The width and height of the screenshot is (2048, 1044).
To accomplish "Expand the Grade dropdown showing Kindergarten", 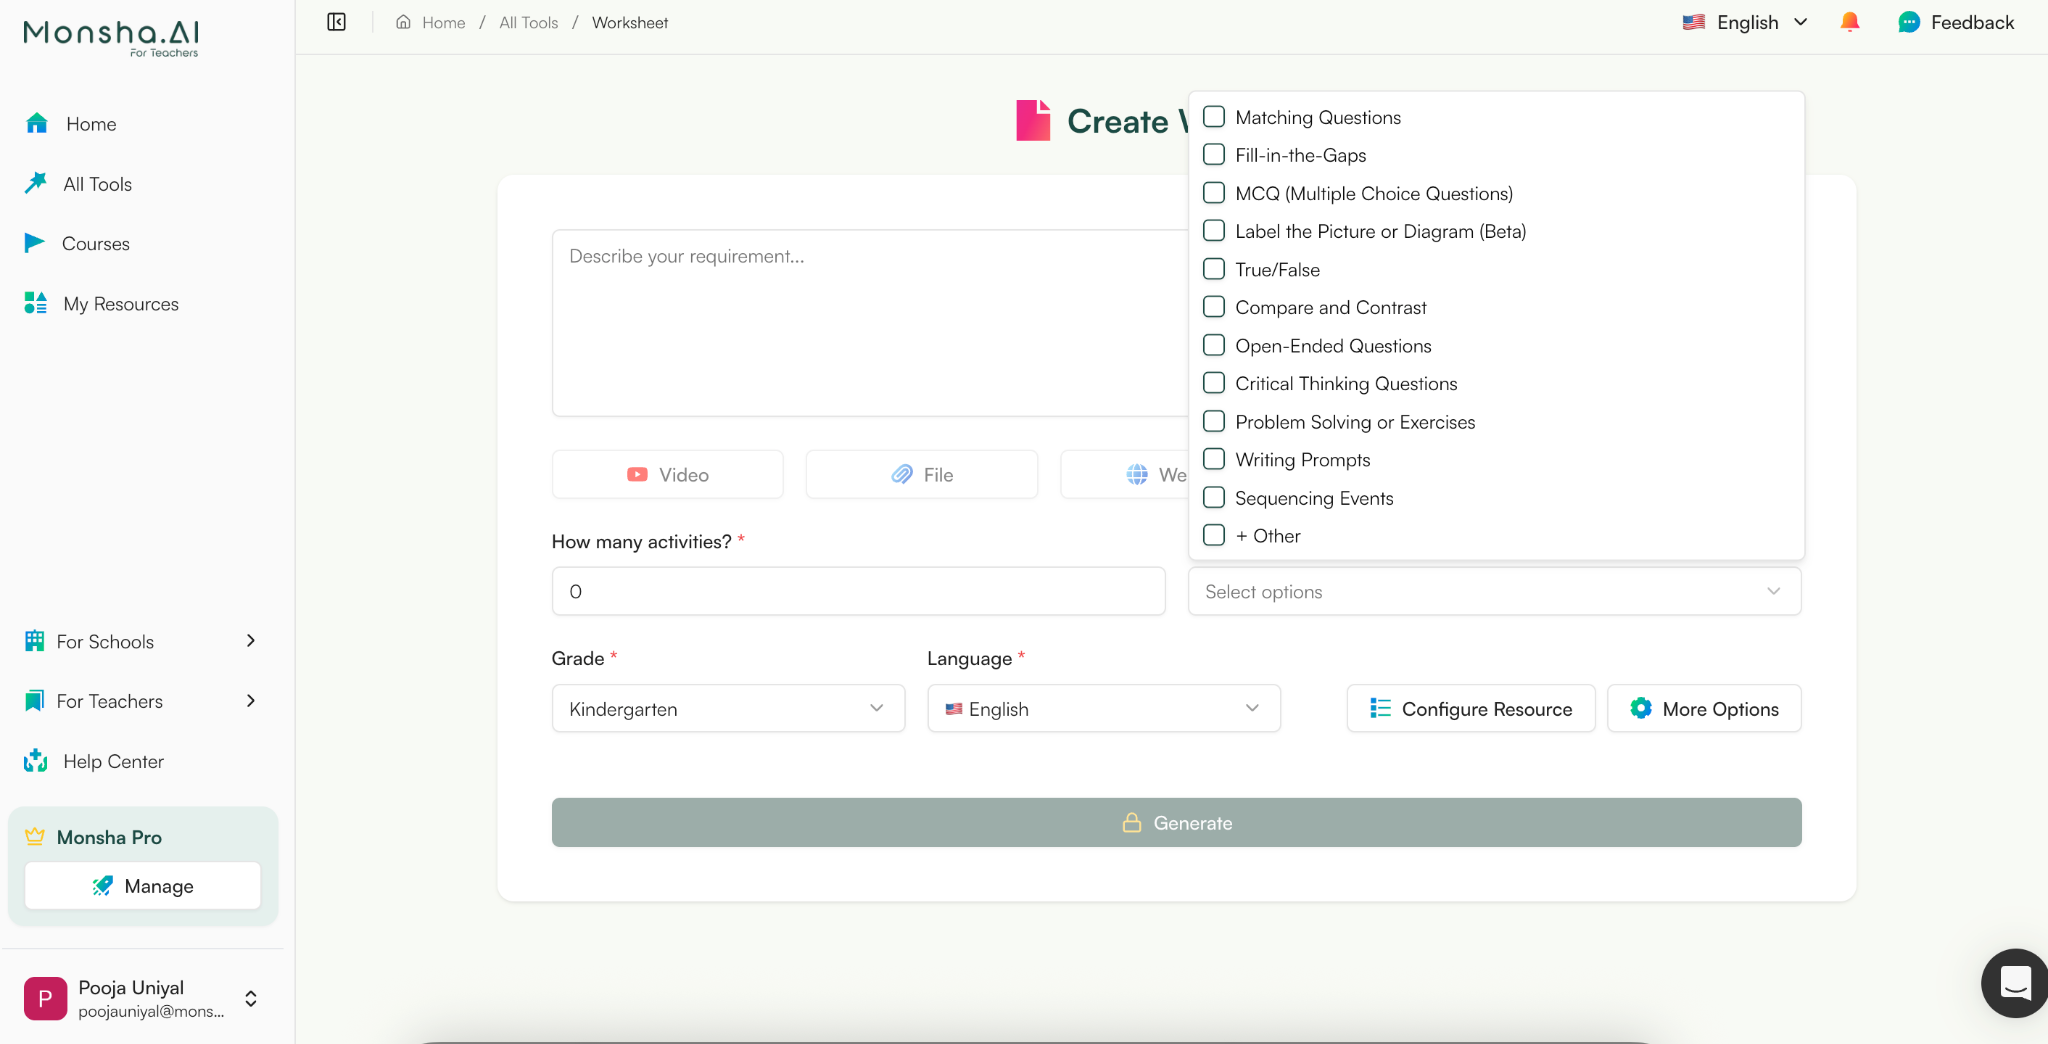I will click(x=727, y=708).
